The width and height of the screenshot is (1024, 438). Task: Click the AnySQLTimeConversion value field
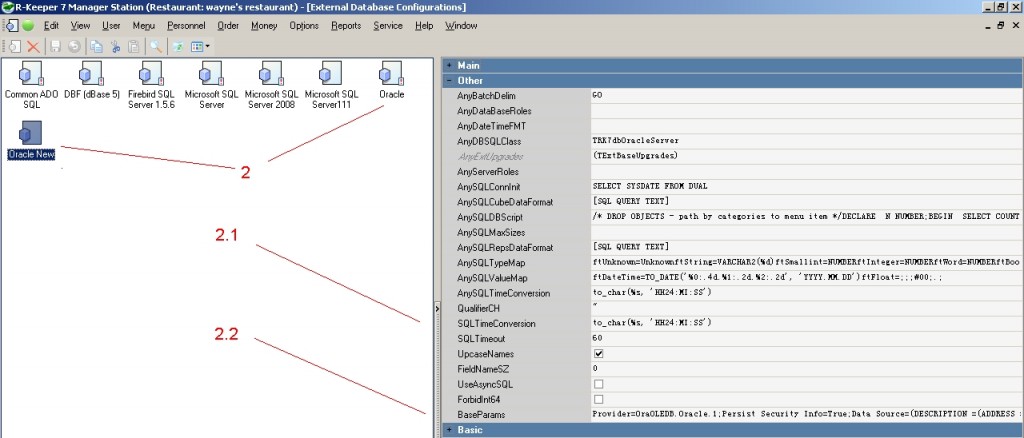(807, 293)
